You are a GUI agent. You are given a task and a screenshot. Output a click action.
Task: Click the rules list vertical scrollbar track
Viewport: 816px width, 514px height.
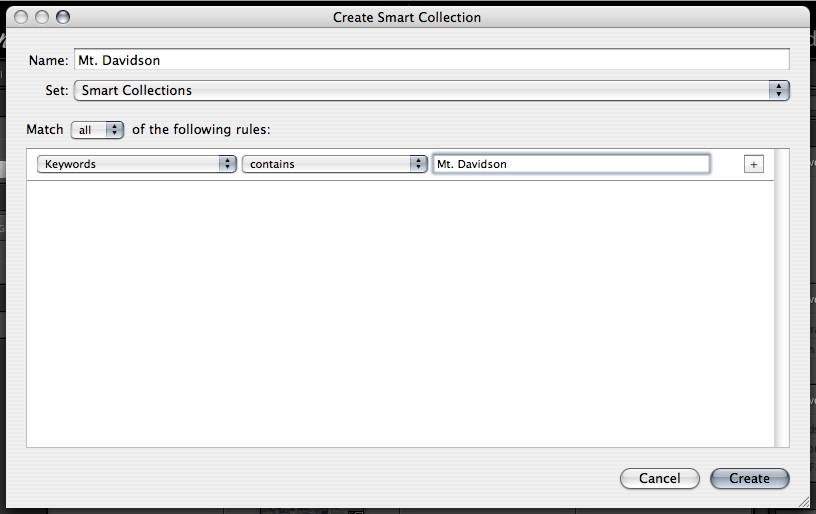781,300
